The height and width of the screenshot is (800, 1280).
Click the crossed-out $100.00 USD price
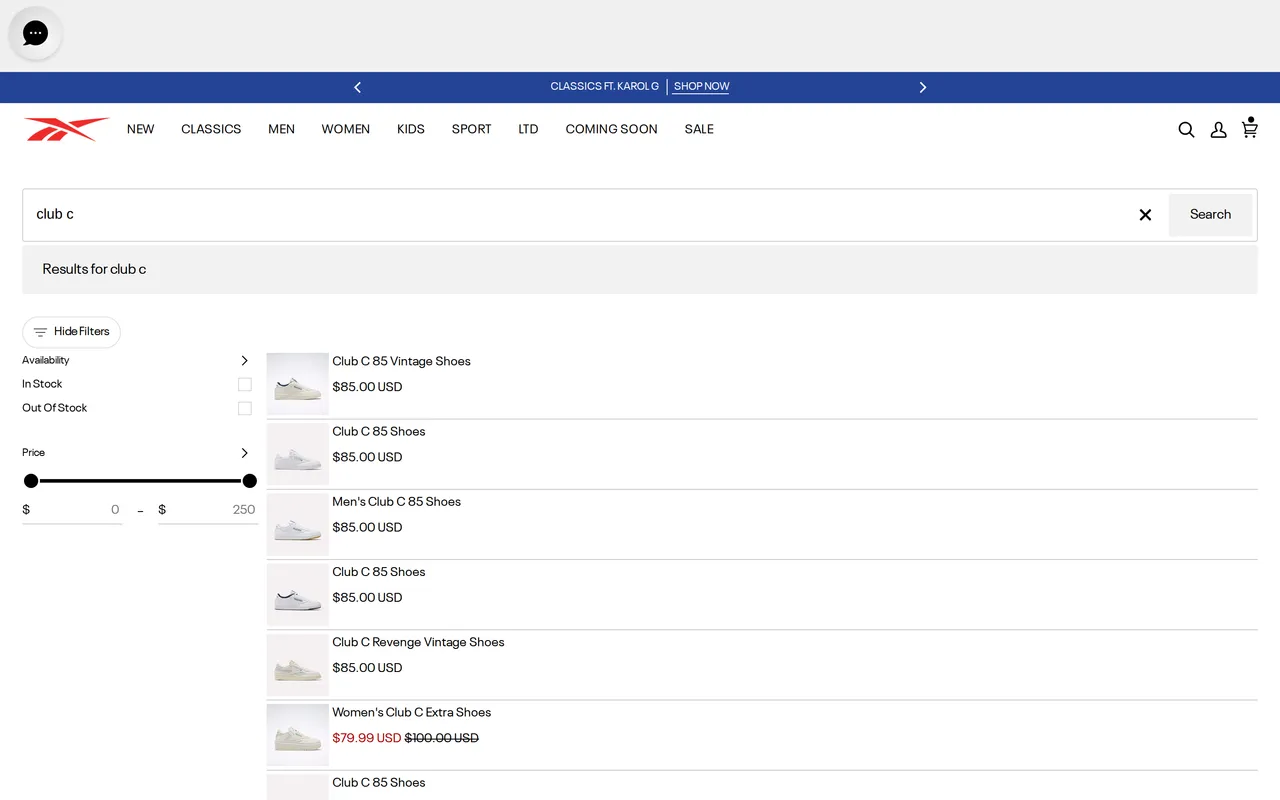(x=442, y=738)
